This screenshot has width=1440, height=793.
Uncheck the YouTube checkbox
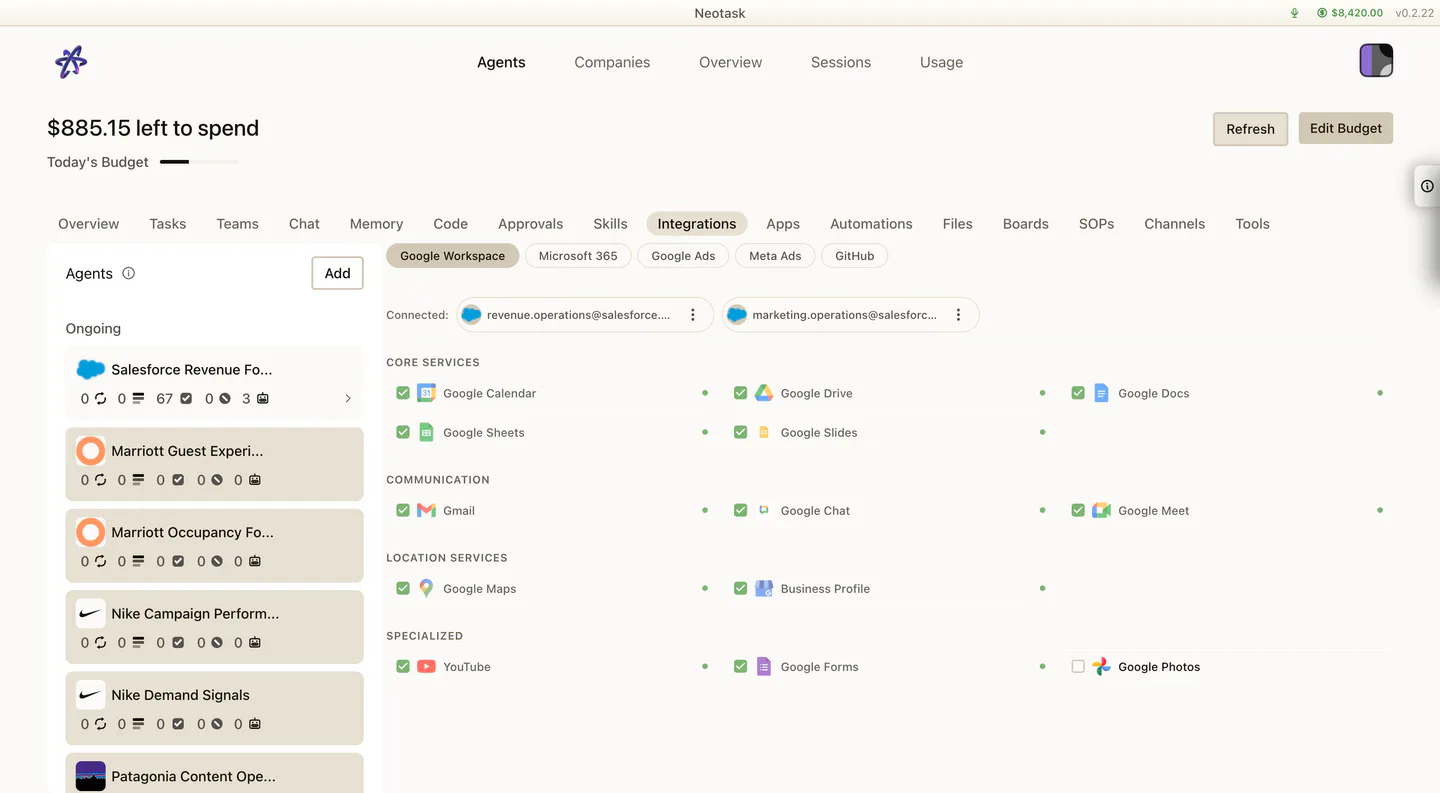[x=403, y=666]
